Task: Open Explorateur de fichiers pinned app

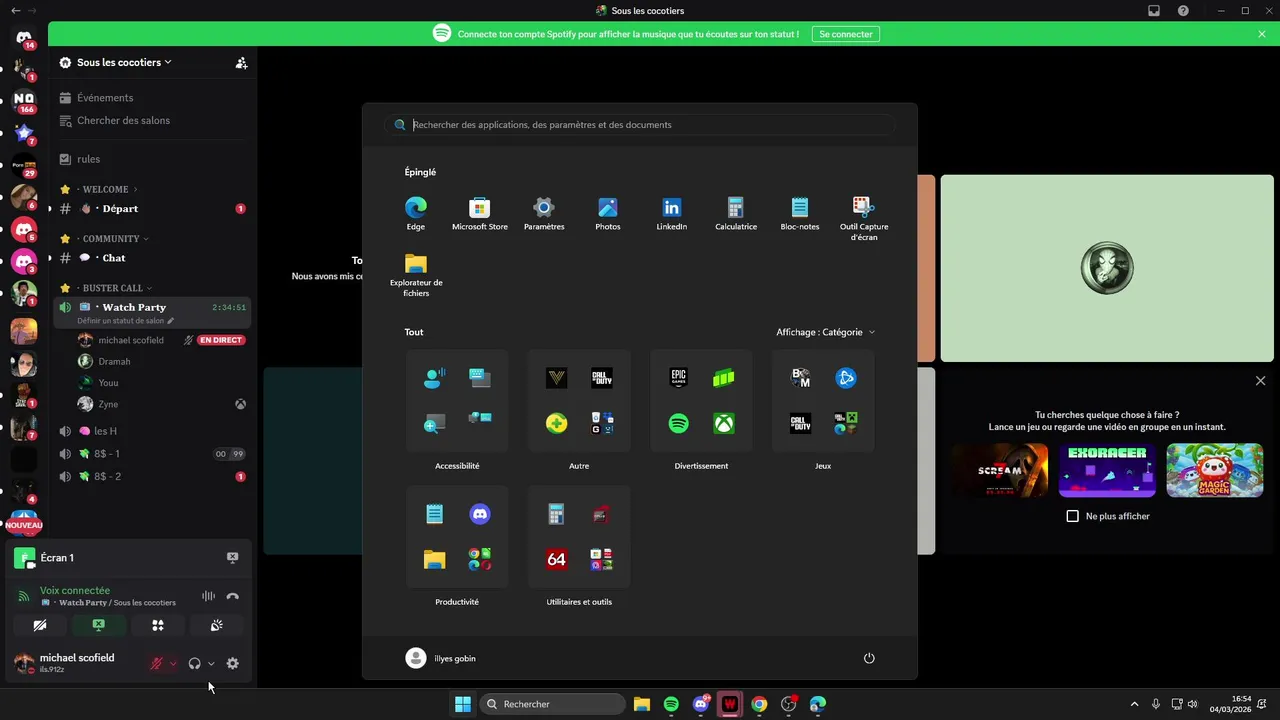Action: [416, 275]
